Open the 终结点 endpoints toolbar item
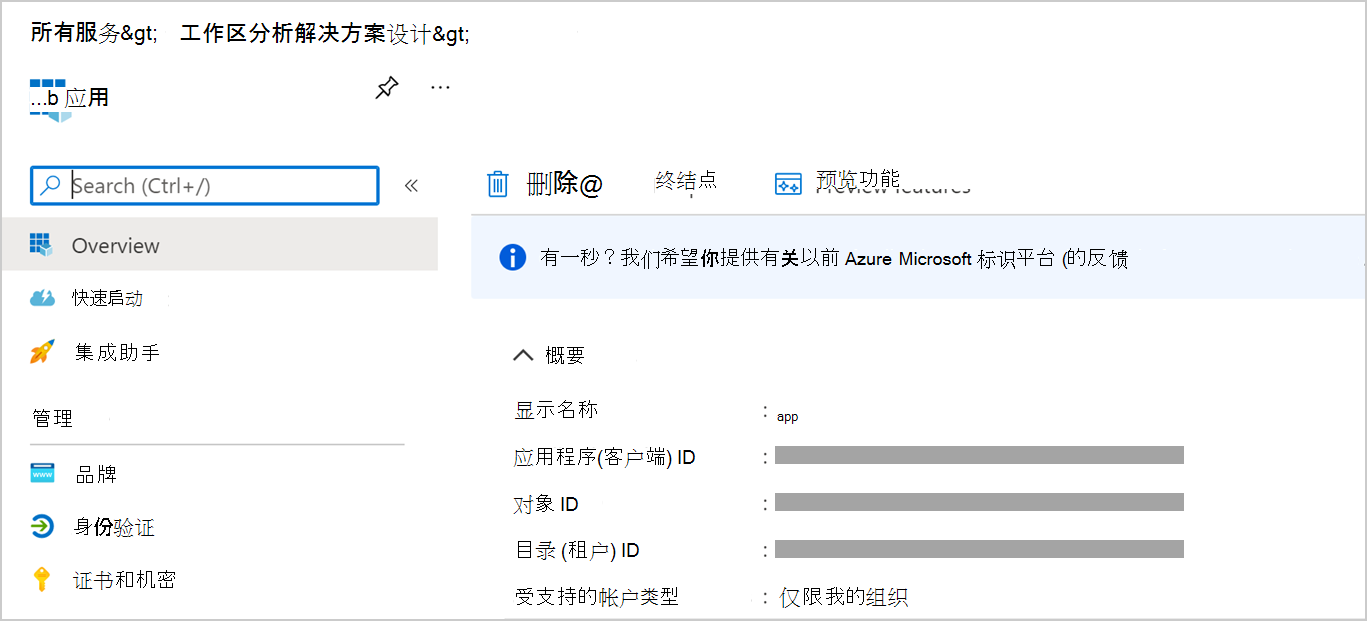Viewport: 1367px width, 621px height. 686,180
